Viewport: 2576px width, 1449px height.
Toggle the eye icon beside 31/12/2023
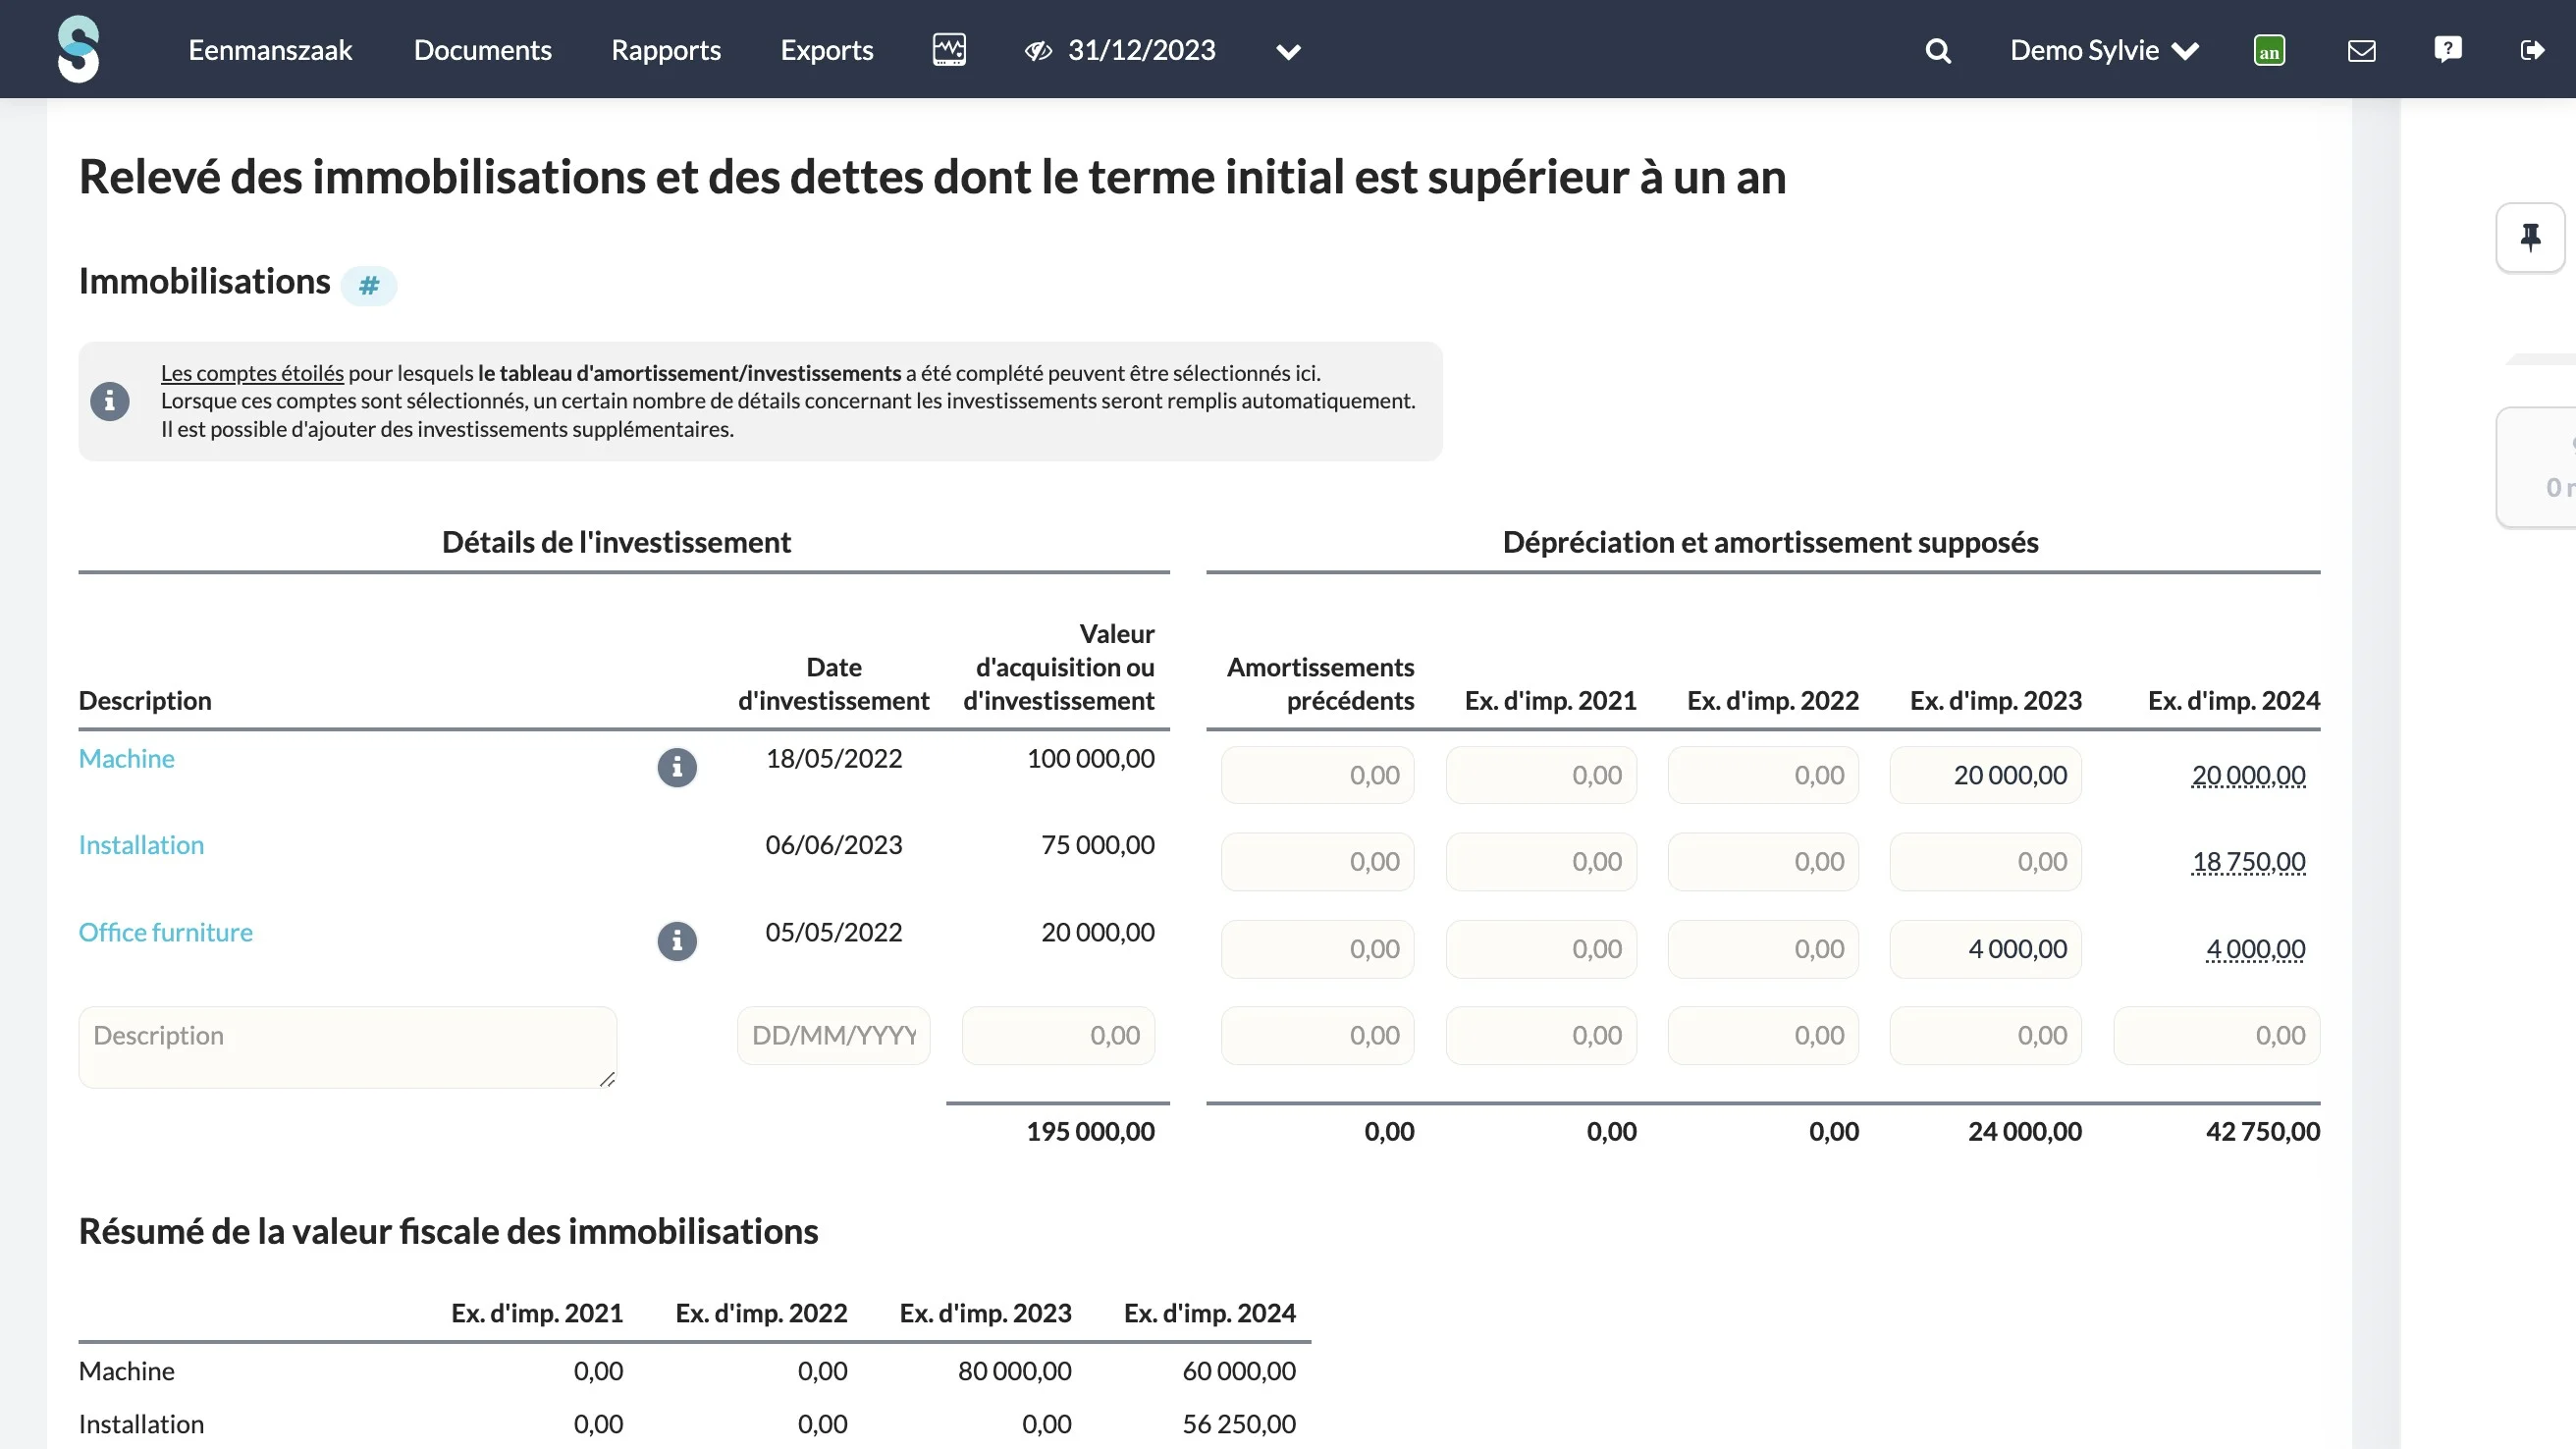coord(1038,50)
